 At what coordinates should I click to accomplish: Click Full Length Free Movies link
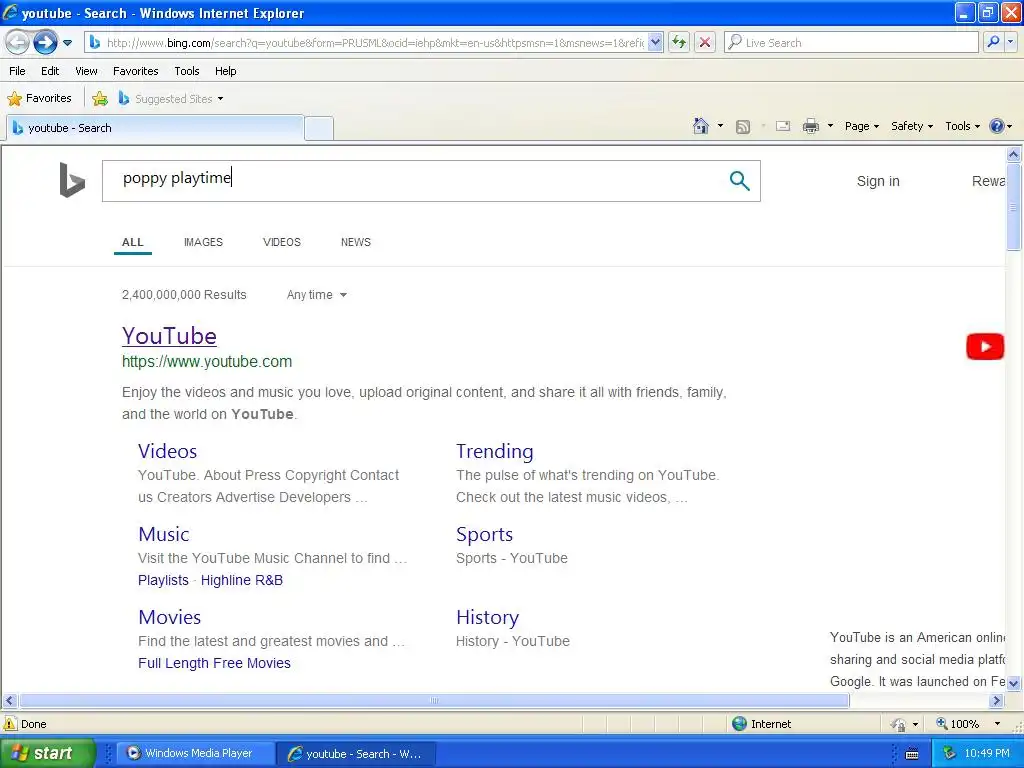(x=214, y=663)
